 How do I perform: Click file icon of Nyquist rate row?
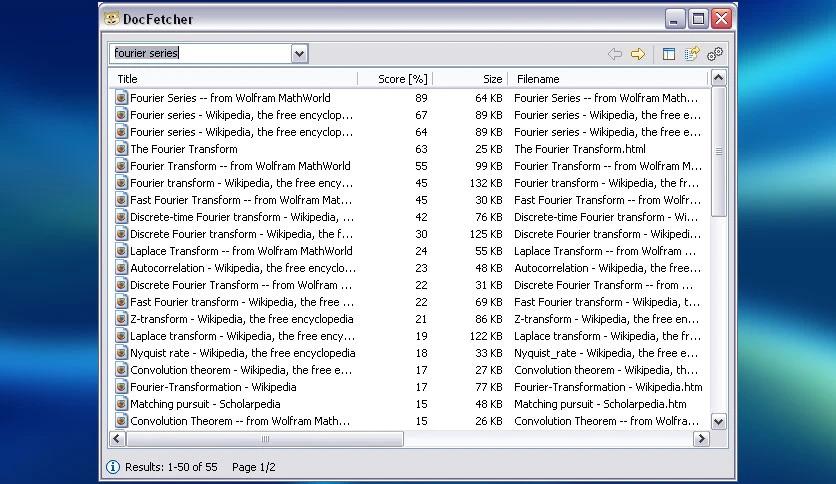(x=122, y=353)
